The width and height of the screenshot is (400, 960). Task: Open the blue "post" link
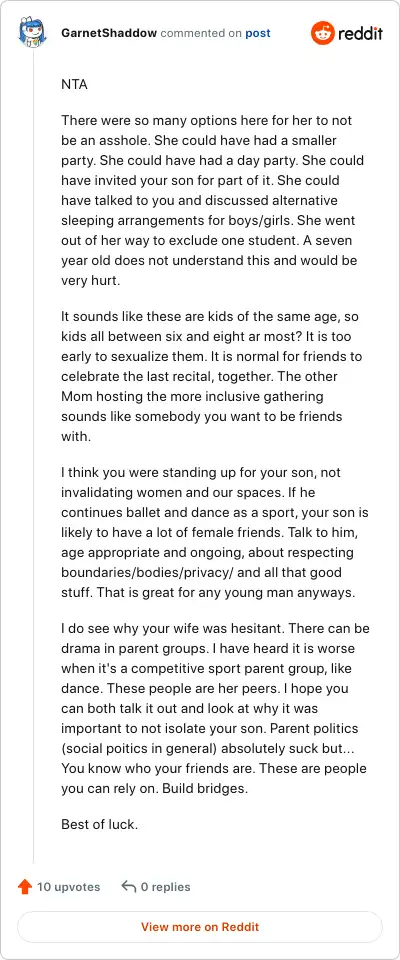click(258, 33)
